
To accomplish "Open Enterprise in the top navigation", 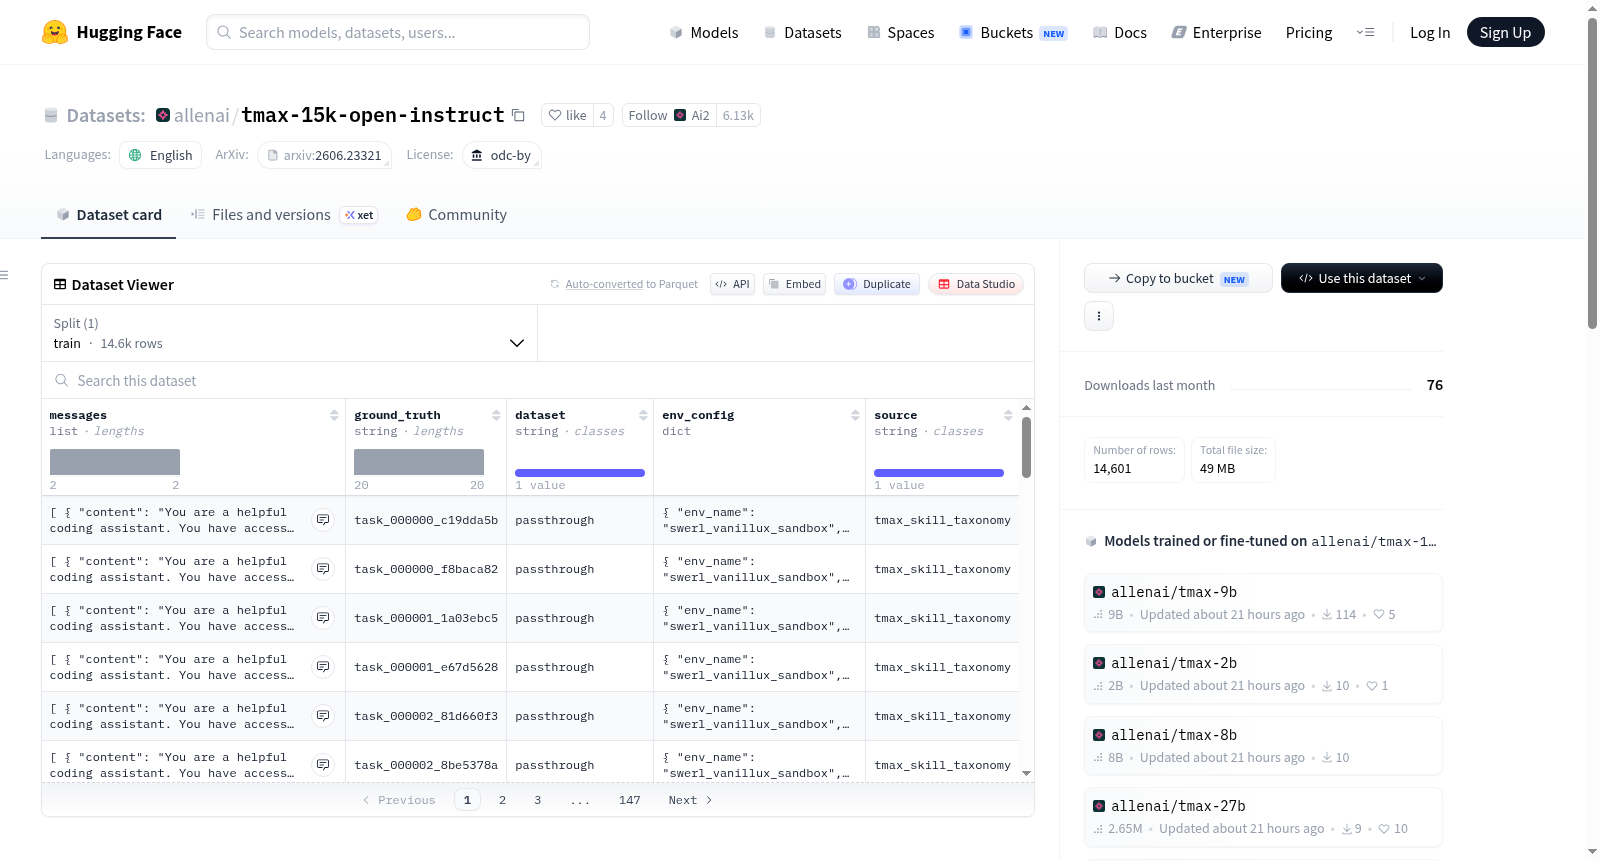I will tap(1216, 32).
